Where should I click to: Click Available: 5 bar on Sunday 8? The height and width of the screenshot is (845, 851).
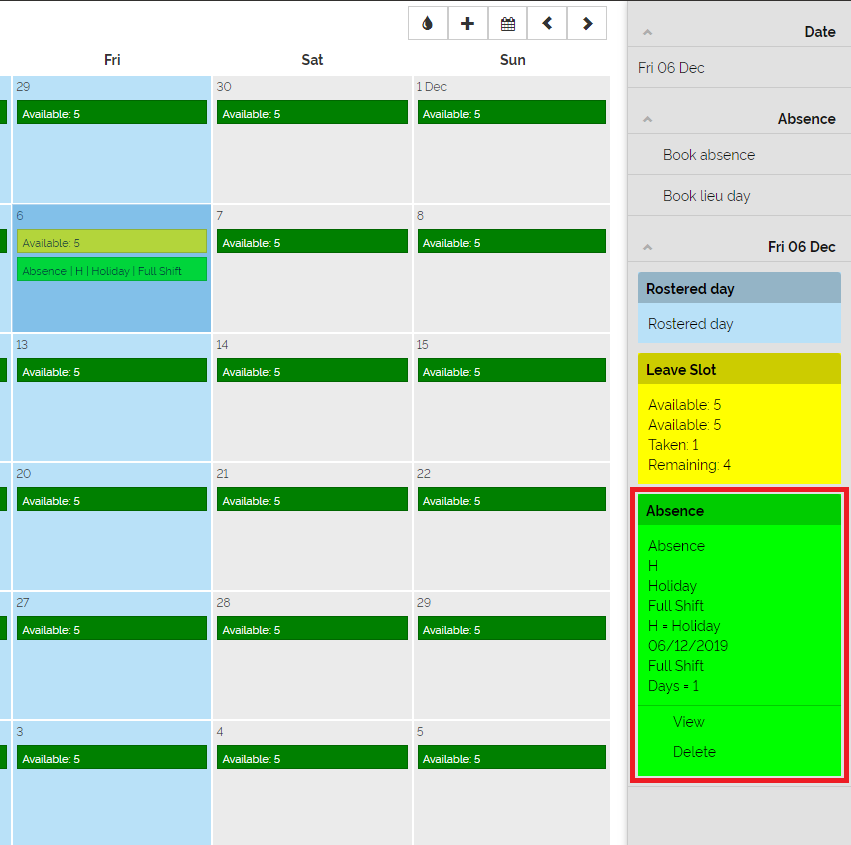512,242
